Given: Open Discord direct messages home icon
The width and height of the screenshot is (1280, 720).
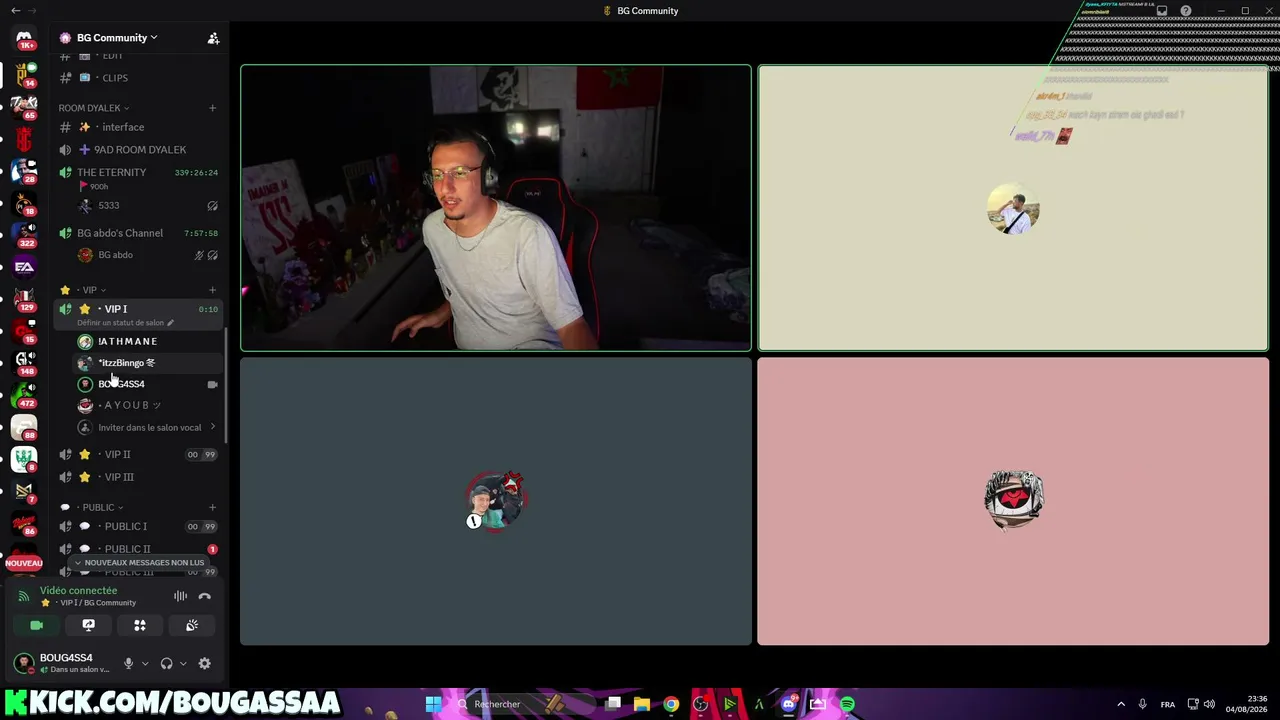Looking at the screenshot, I should [x=24, y=38].
